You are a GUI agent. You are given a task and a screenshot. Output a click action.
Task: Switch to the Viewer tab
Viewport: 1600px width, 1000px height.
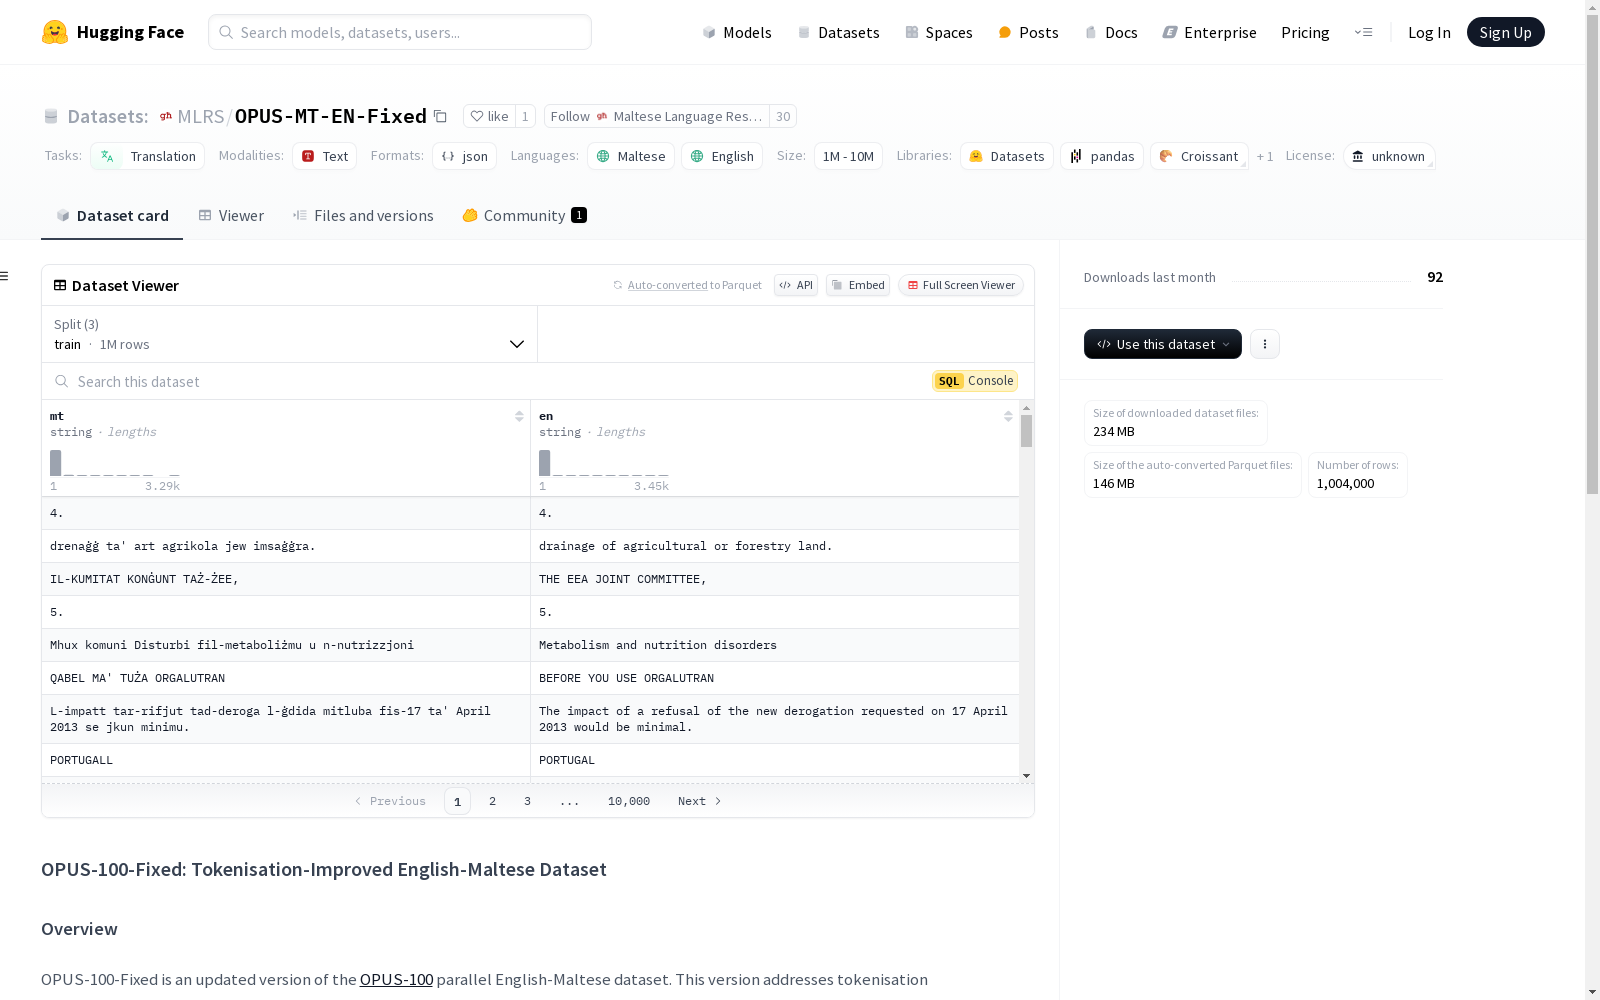pos(231,216)
